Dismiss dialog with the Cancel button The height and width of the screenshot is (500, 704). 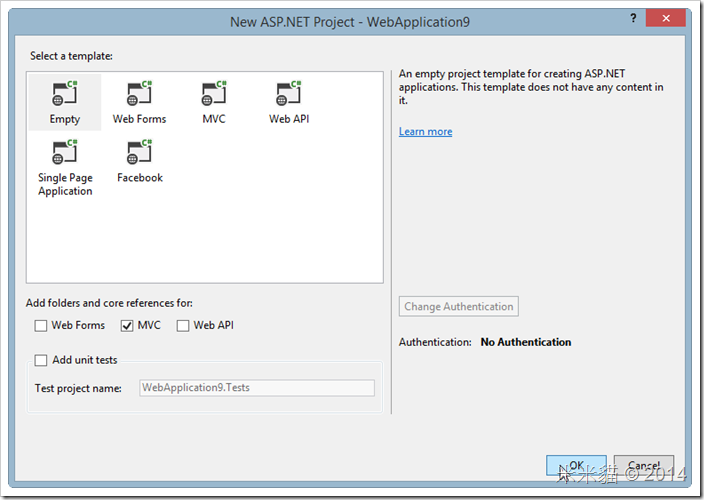(x=644, y=465)
